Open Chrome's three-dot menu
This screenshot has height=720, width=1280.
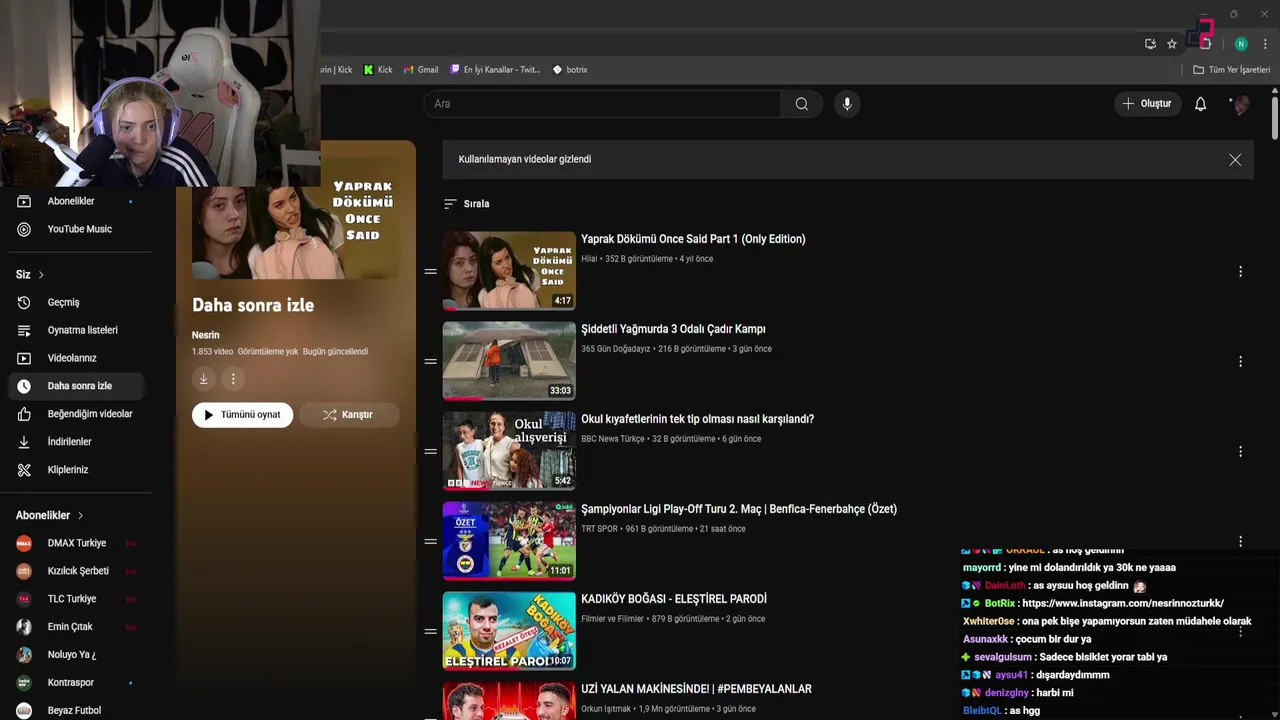(x=1265, y=44)
